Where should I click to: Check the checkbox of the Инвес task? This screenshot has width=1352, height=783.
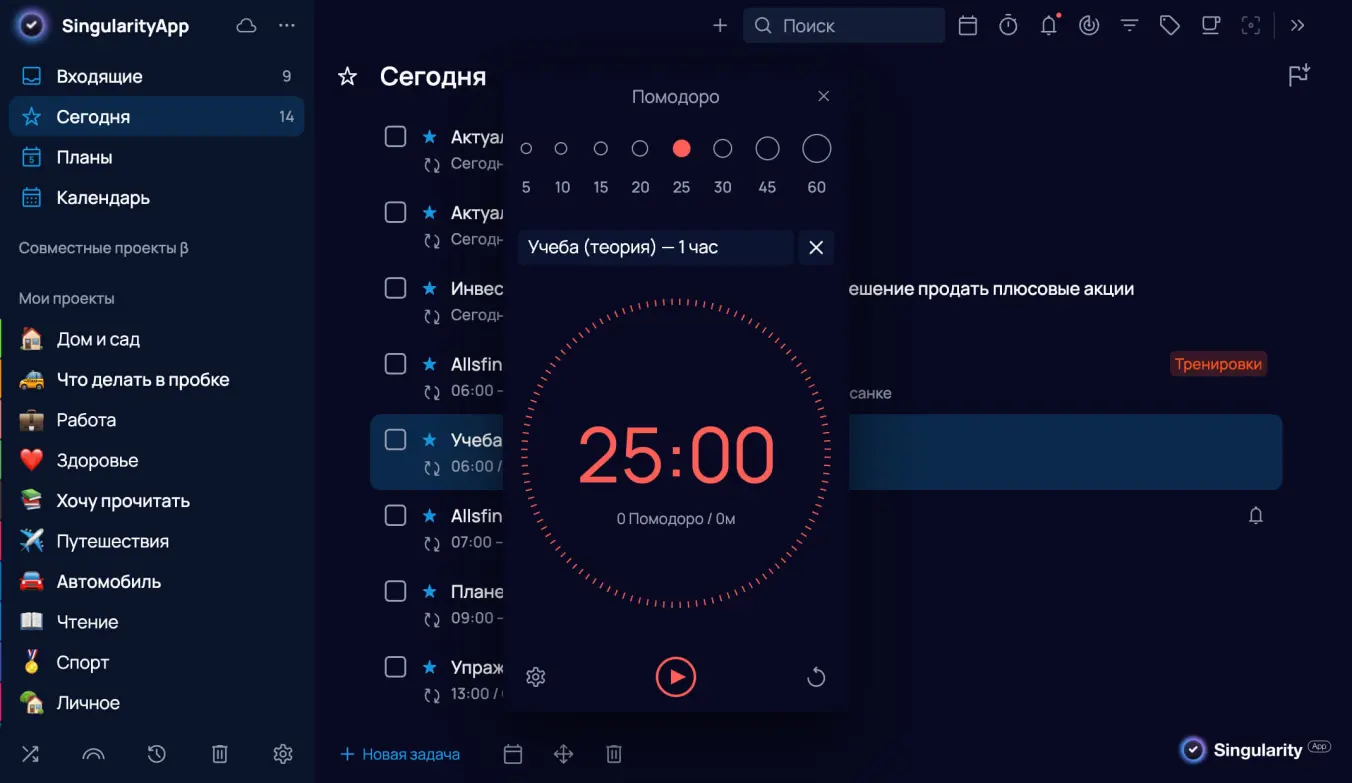pyautogui.click(x=395, y=287)
